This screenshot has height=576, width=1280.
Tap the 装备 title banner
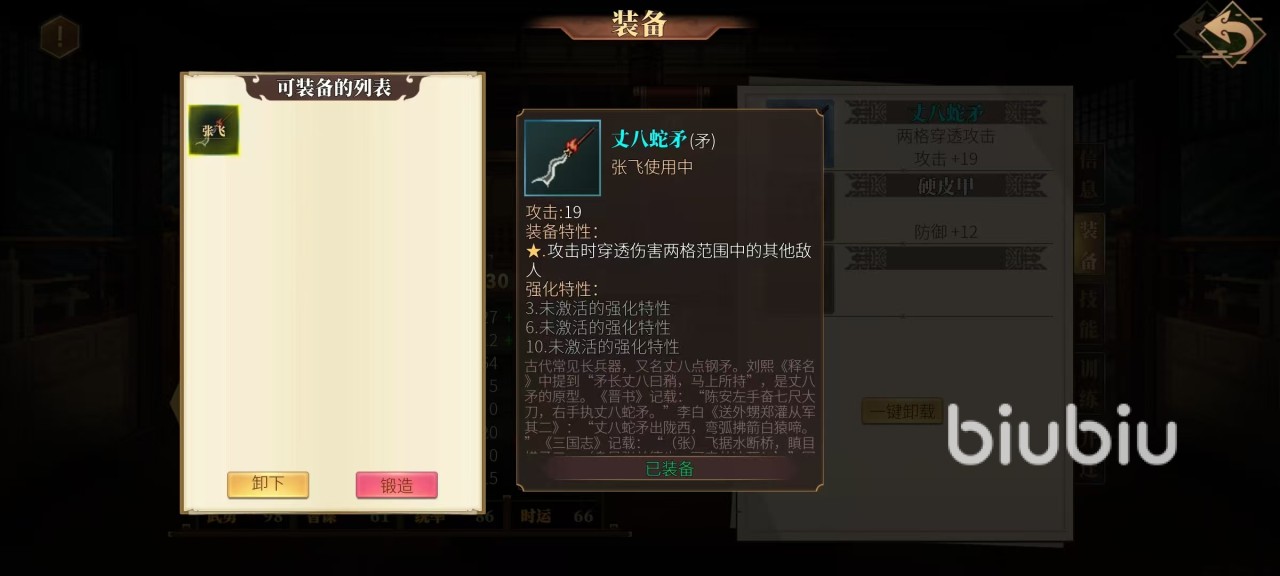(640, 23)
